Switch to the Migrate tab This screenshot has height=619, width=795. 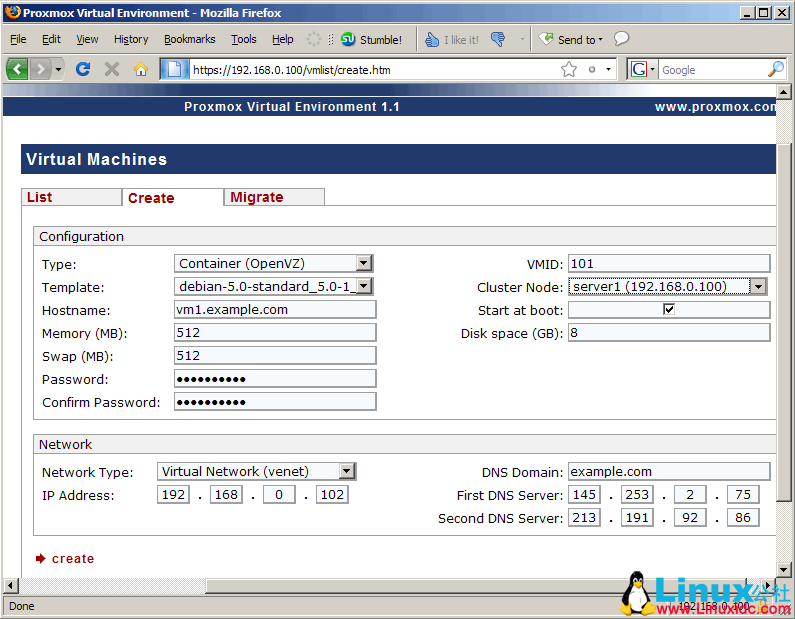click(x=257, y=197)
